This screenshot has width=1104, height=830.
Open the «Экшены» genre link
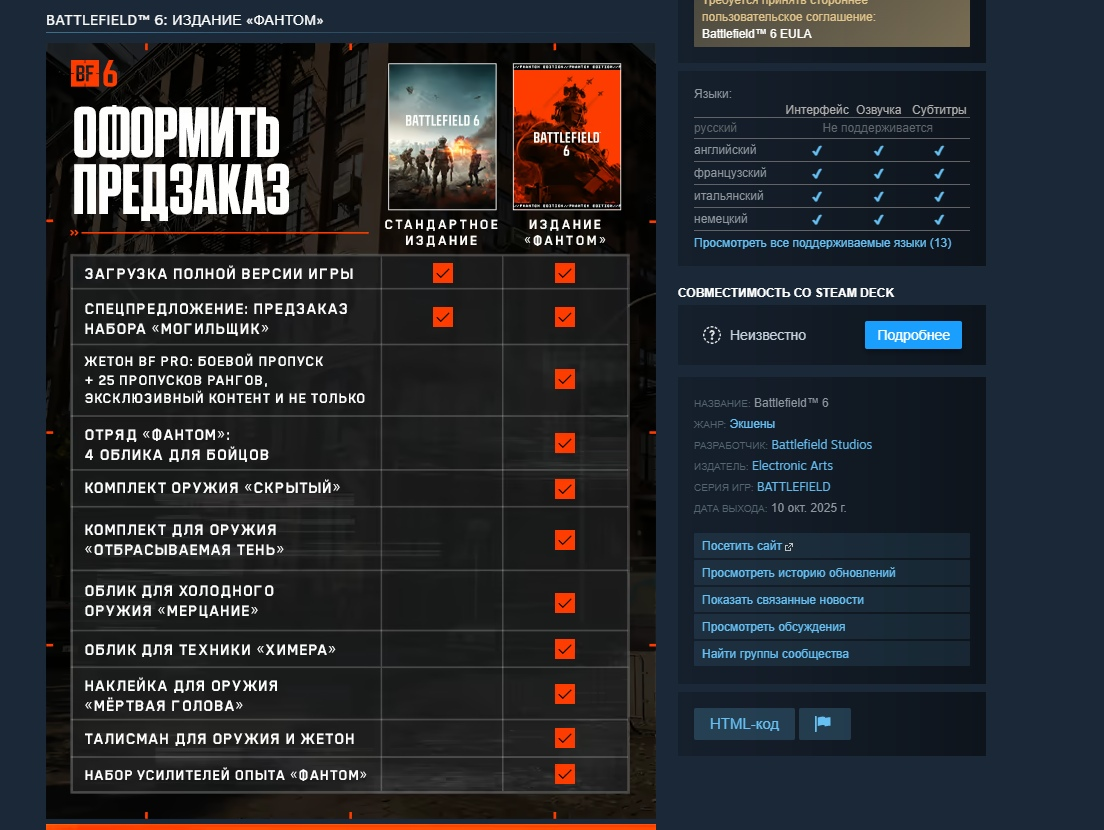pos(752,424)
